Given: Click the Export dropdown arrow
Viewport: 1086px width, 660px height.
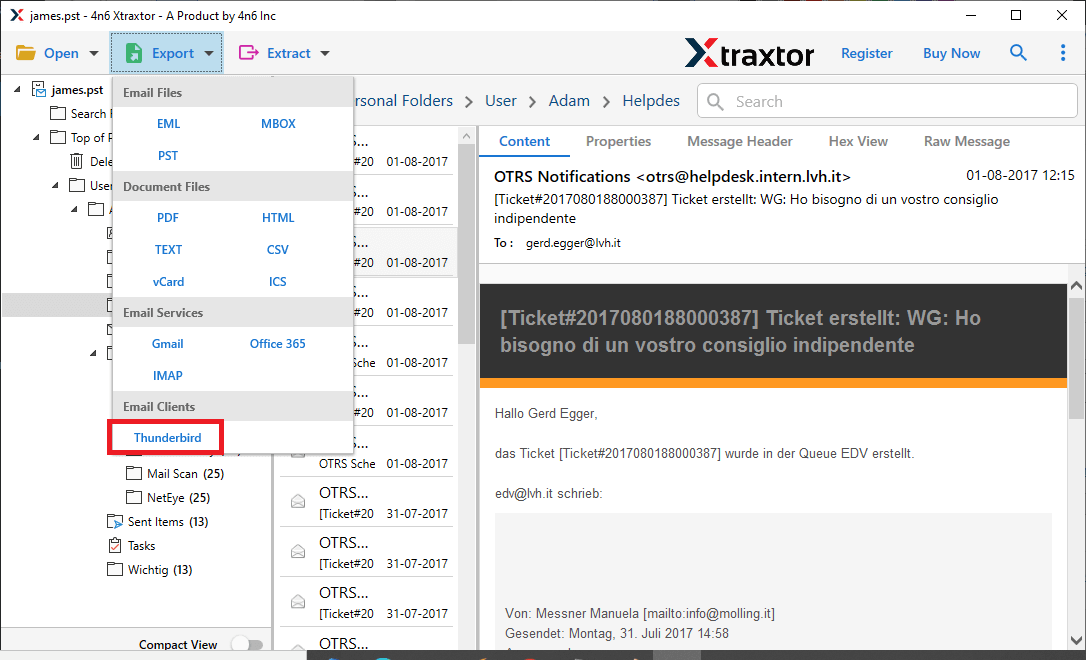Looking at the screenshot, I should point(208,53).
